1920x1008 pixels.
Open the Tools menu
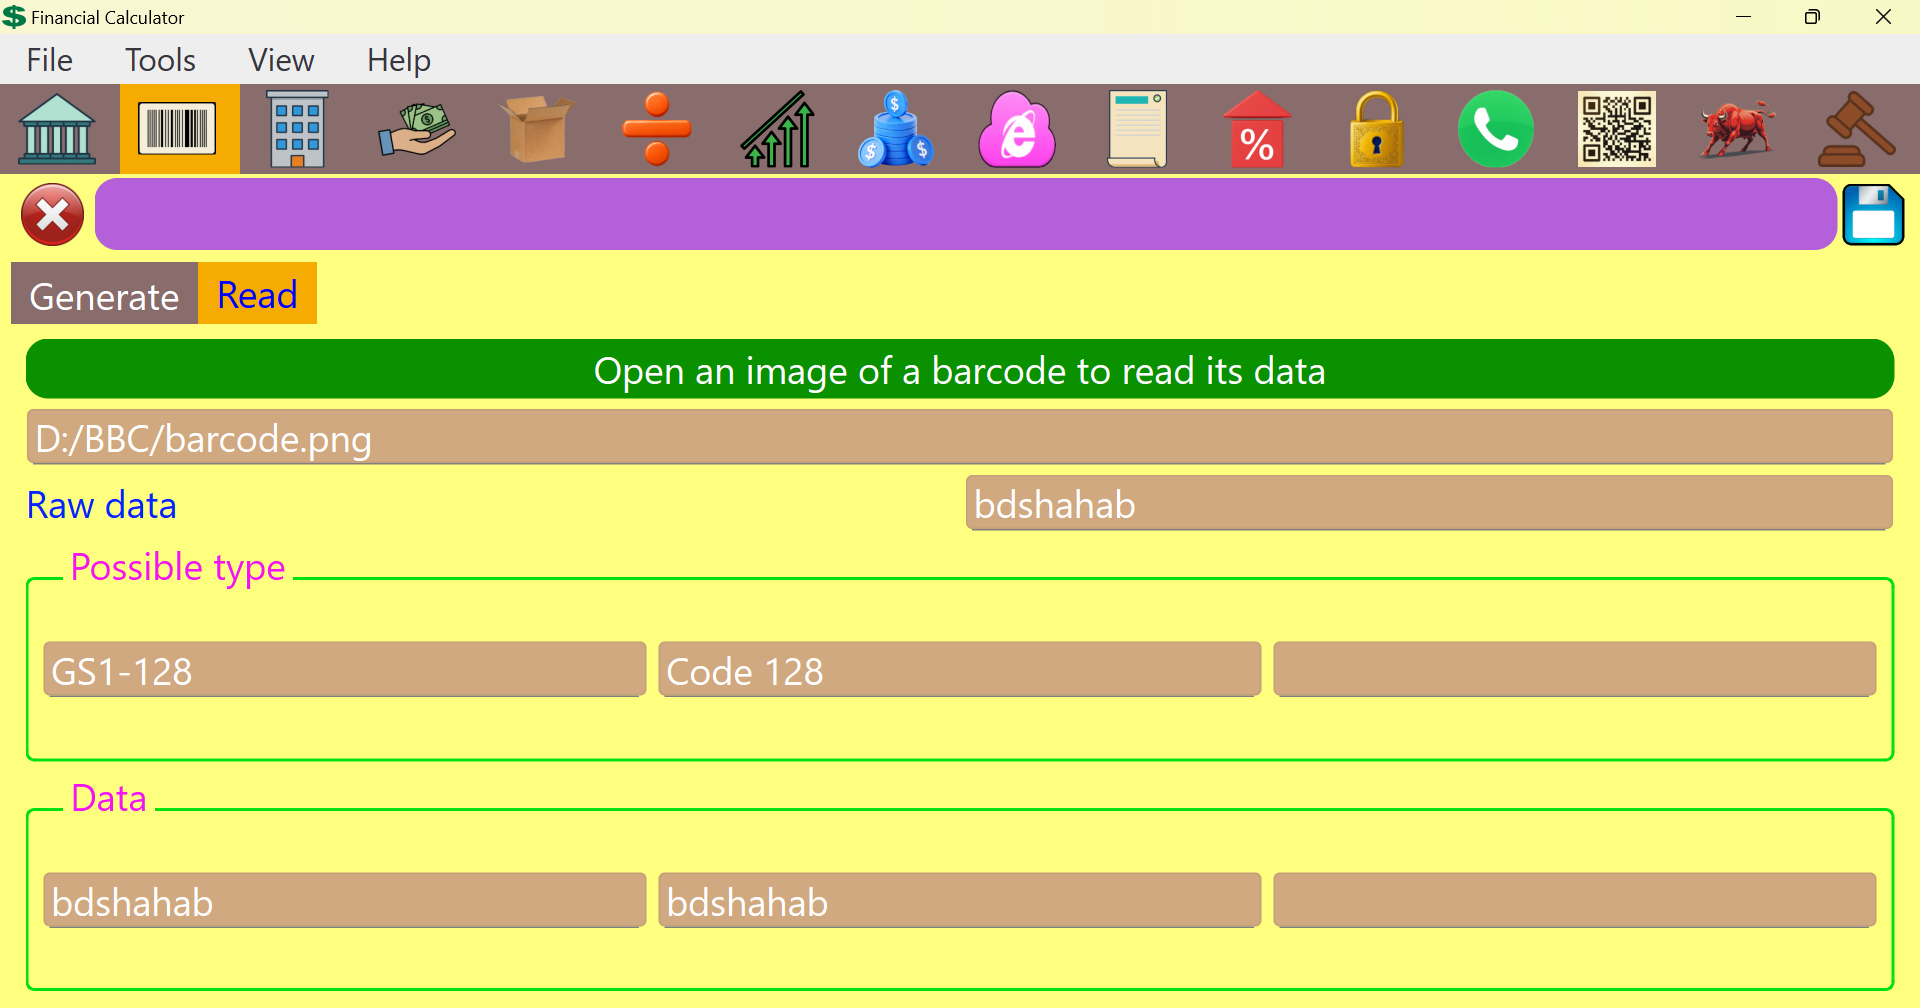(x=160, y=60)
